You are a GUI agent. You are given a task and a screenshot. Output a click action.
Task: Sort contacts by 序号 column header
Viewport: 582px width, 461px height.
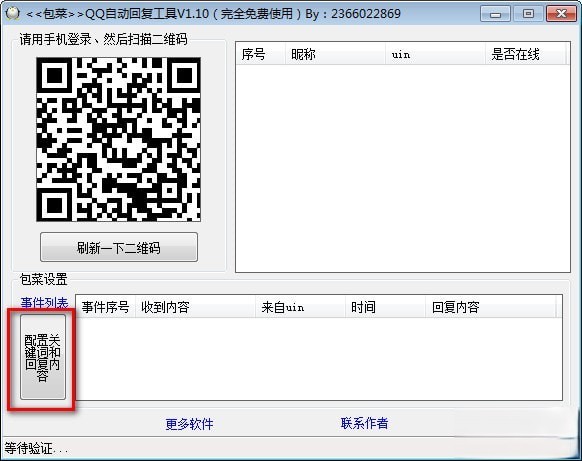pyautogui.click(x=261, y=54)
